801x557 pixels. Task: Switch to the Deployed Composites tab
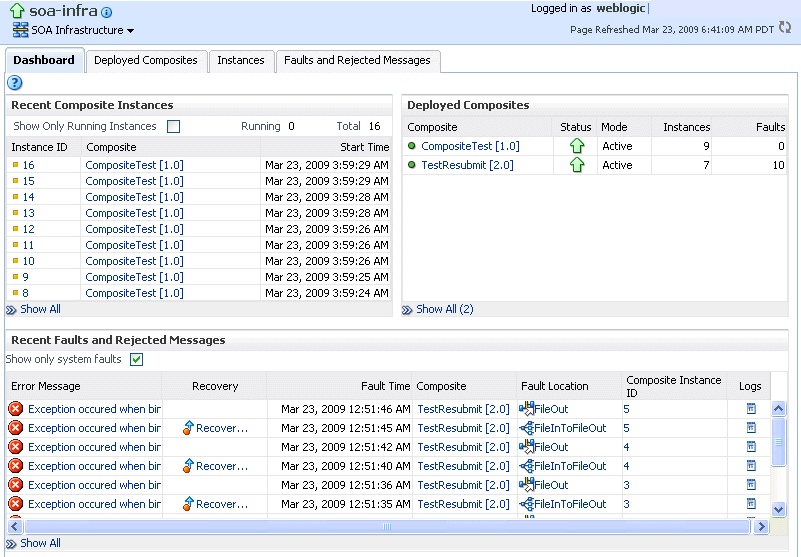146,60
